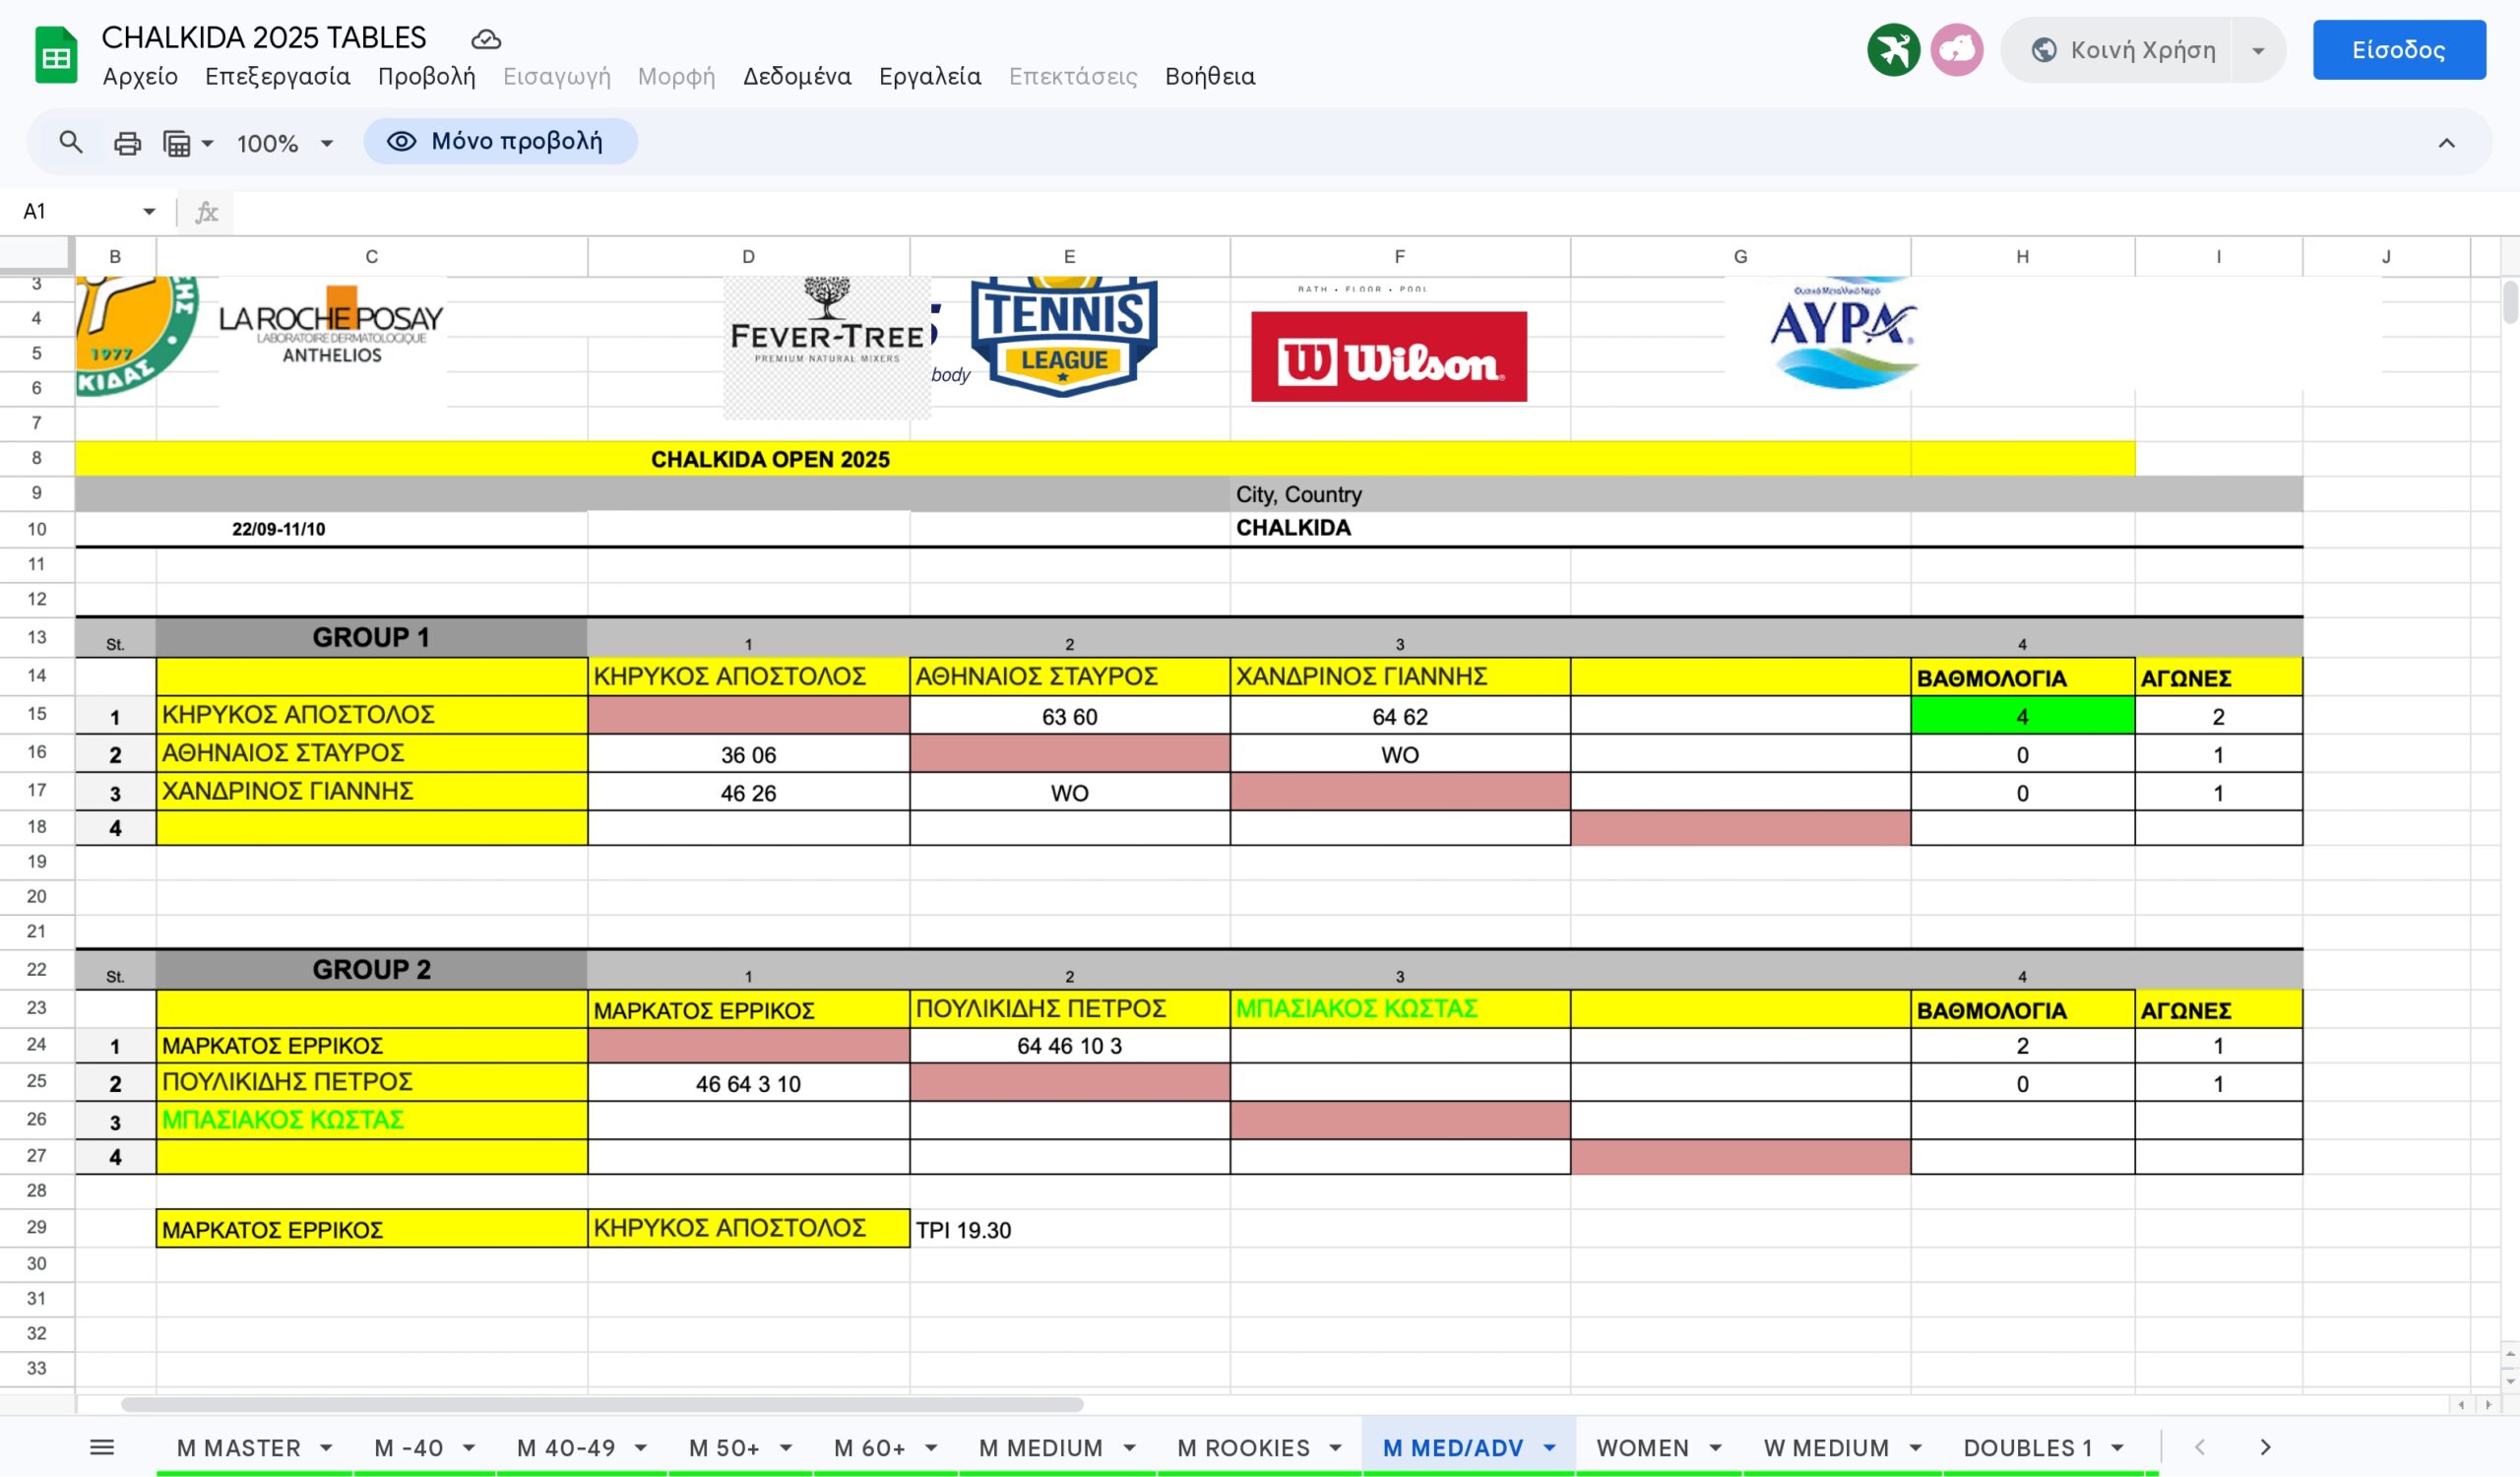Collapse the toolbar with up chevron
2520x1477 pixels.
click(x=2446, y=143)
